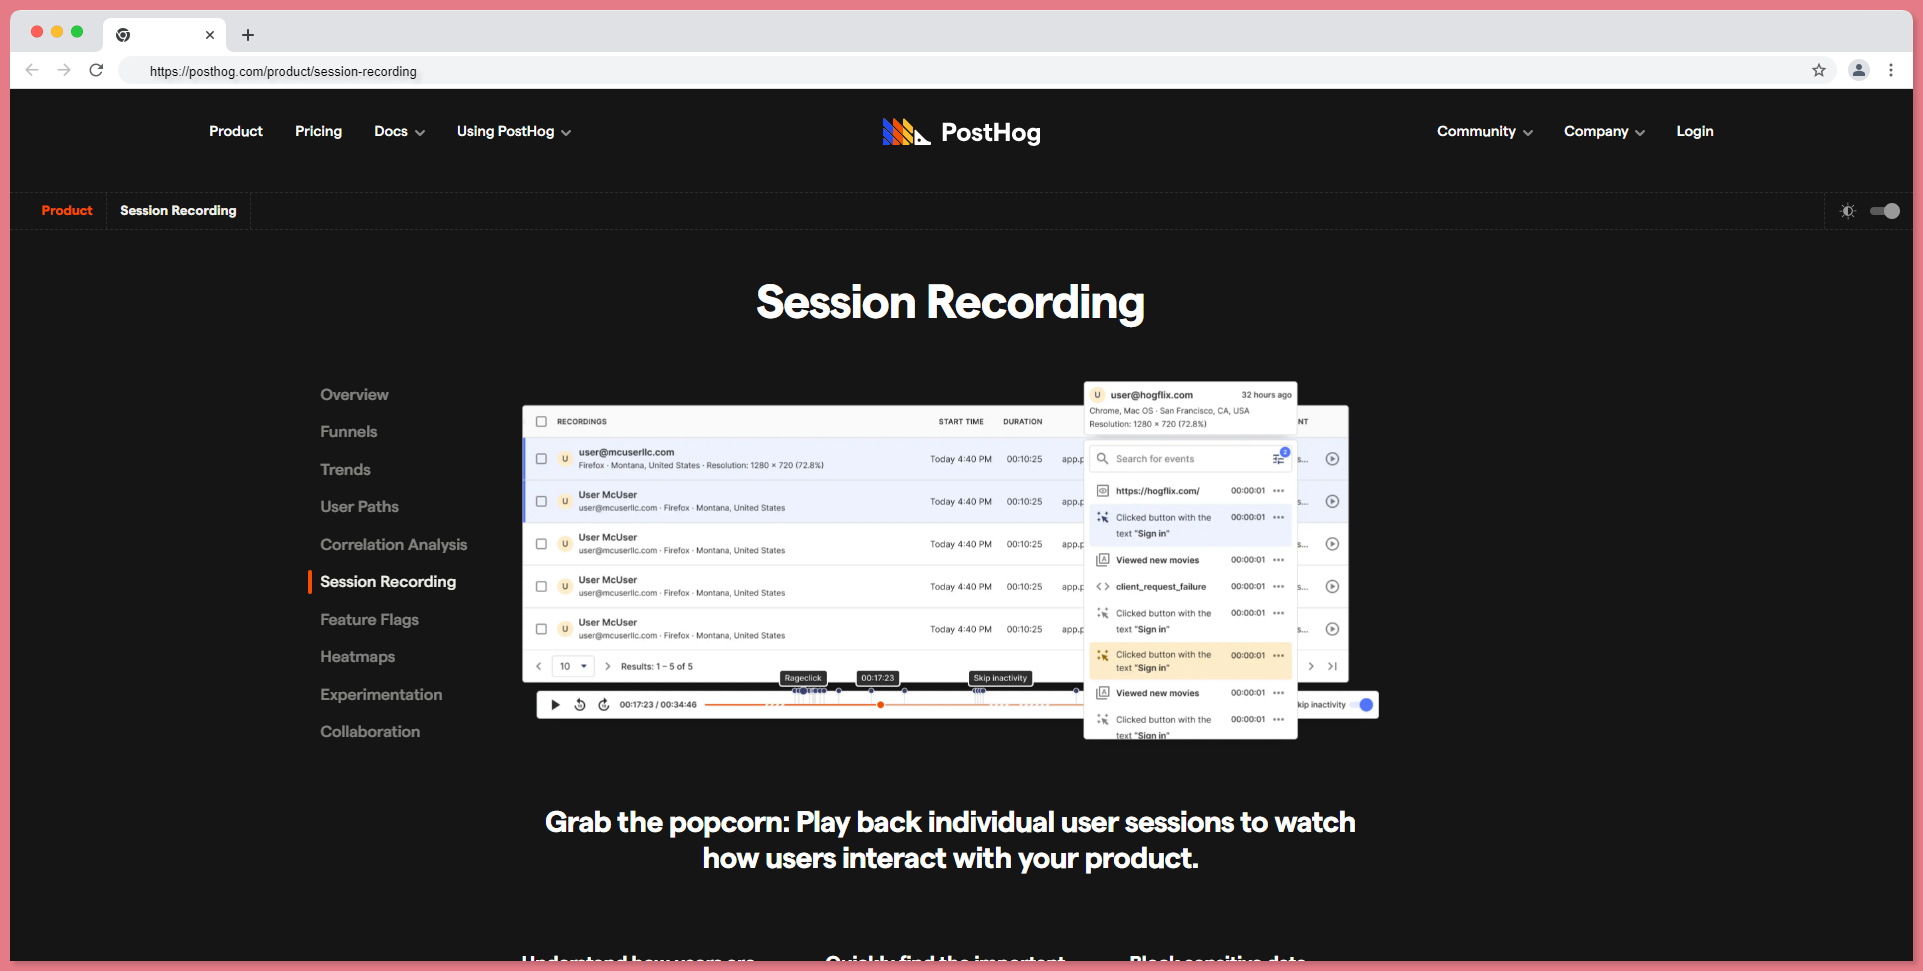Select the Session Recording breadcrumb tab
The height and width of the screenshot is (971, 1923).
[178, 211]
